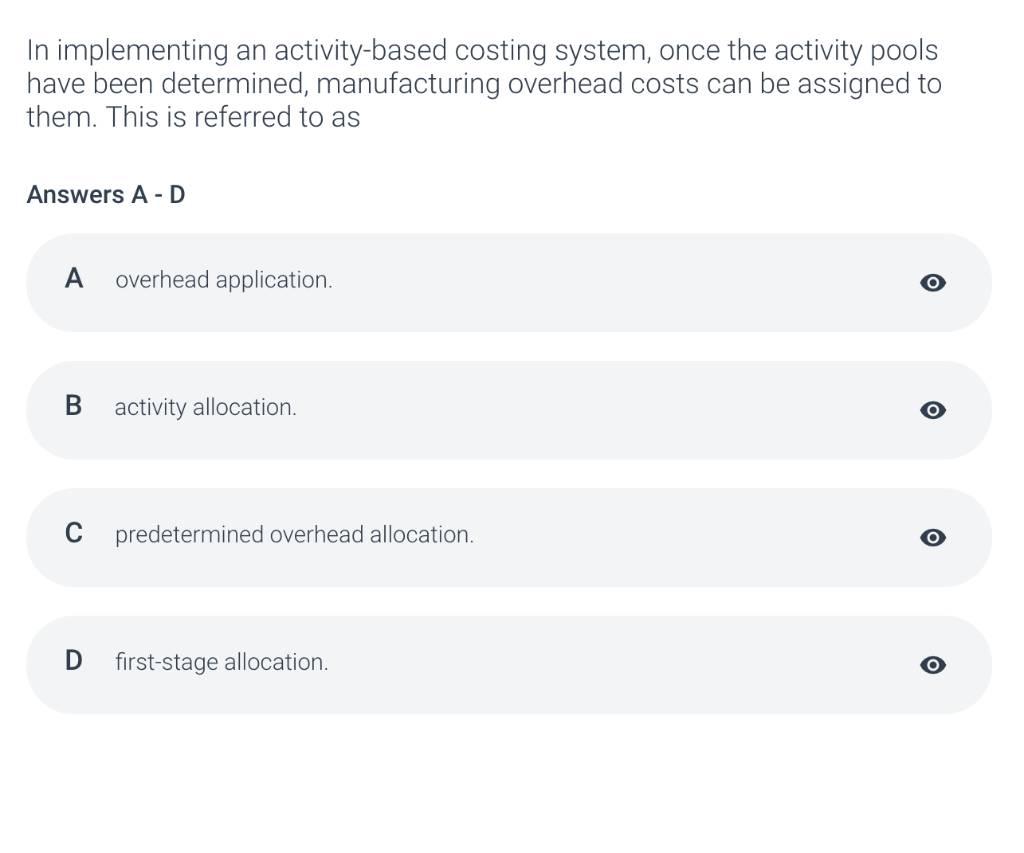This screenshot has height=853, width=1024.
Task: Reveal answer C 'predetermined overhead allocation'
Action: (932, 538)
